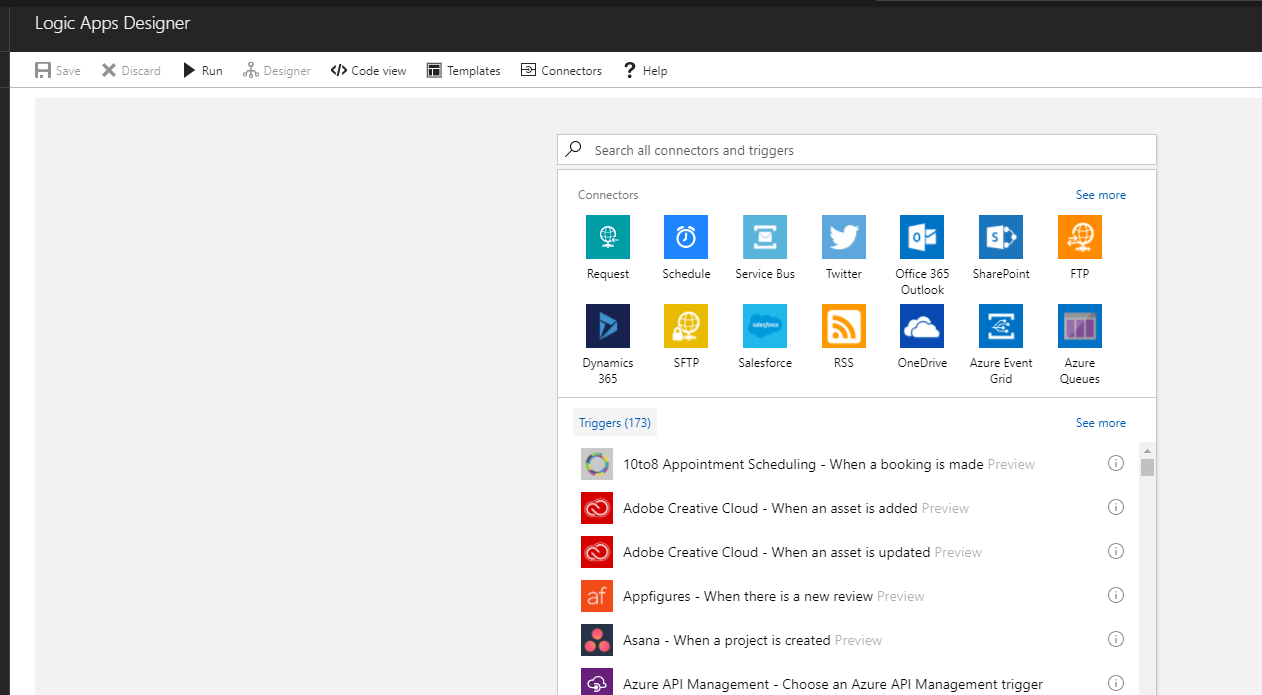Pick the SharePoint connector icon
This screenshot has height=695, width=1262.
(x=1001, y=237)
